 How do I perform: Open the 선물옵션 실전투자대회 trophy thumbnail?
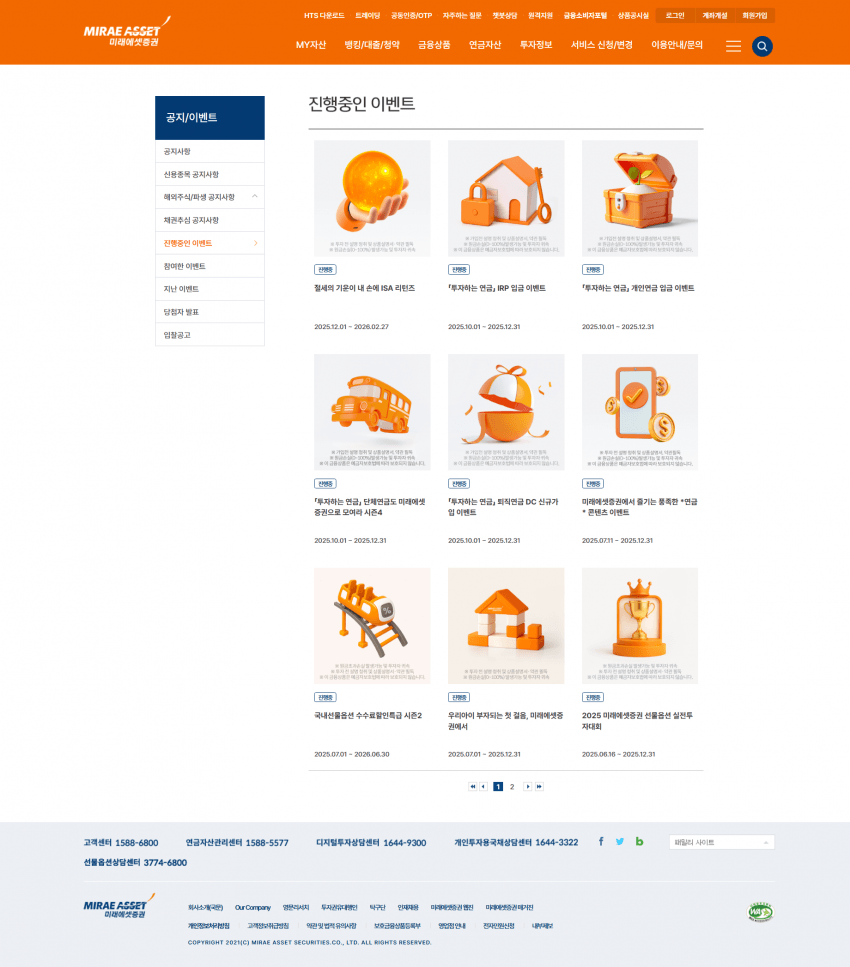[640, 626]
